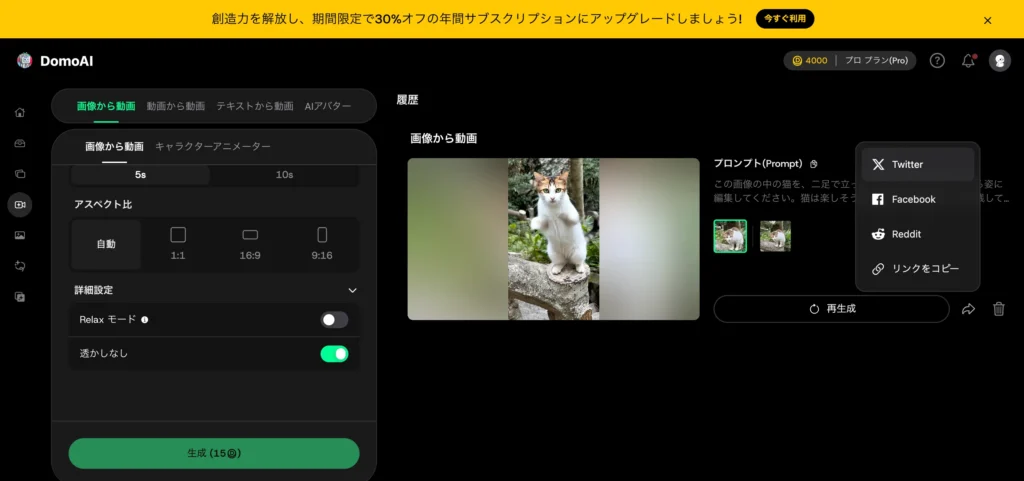Select the first green-bordered cat thumbnail
The image size is (1024, 481).
click(730, 236)
